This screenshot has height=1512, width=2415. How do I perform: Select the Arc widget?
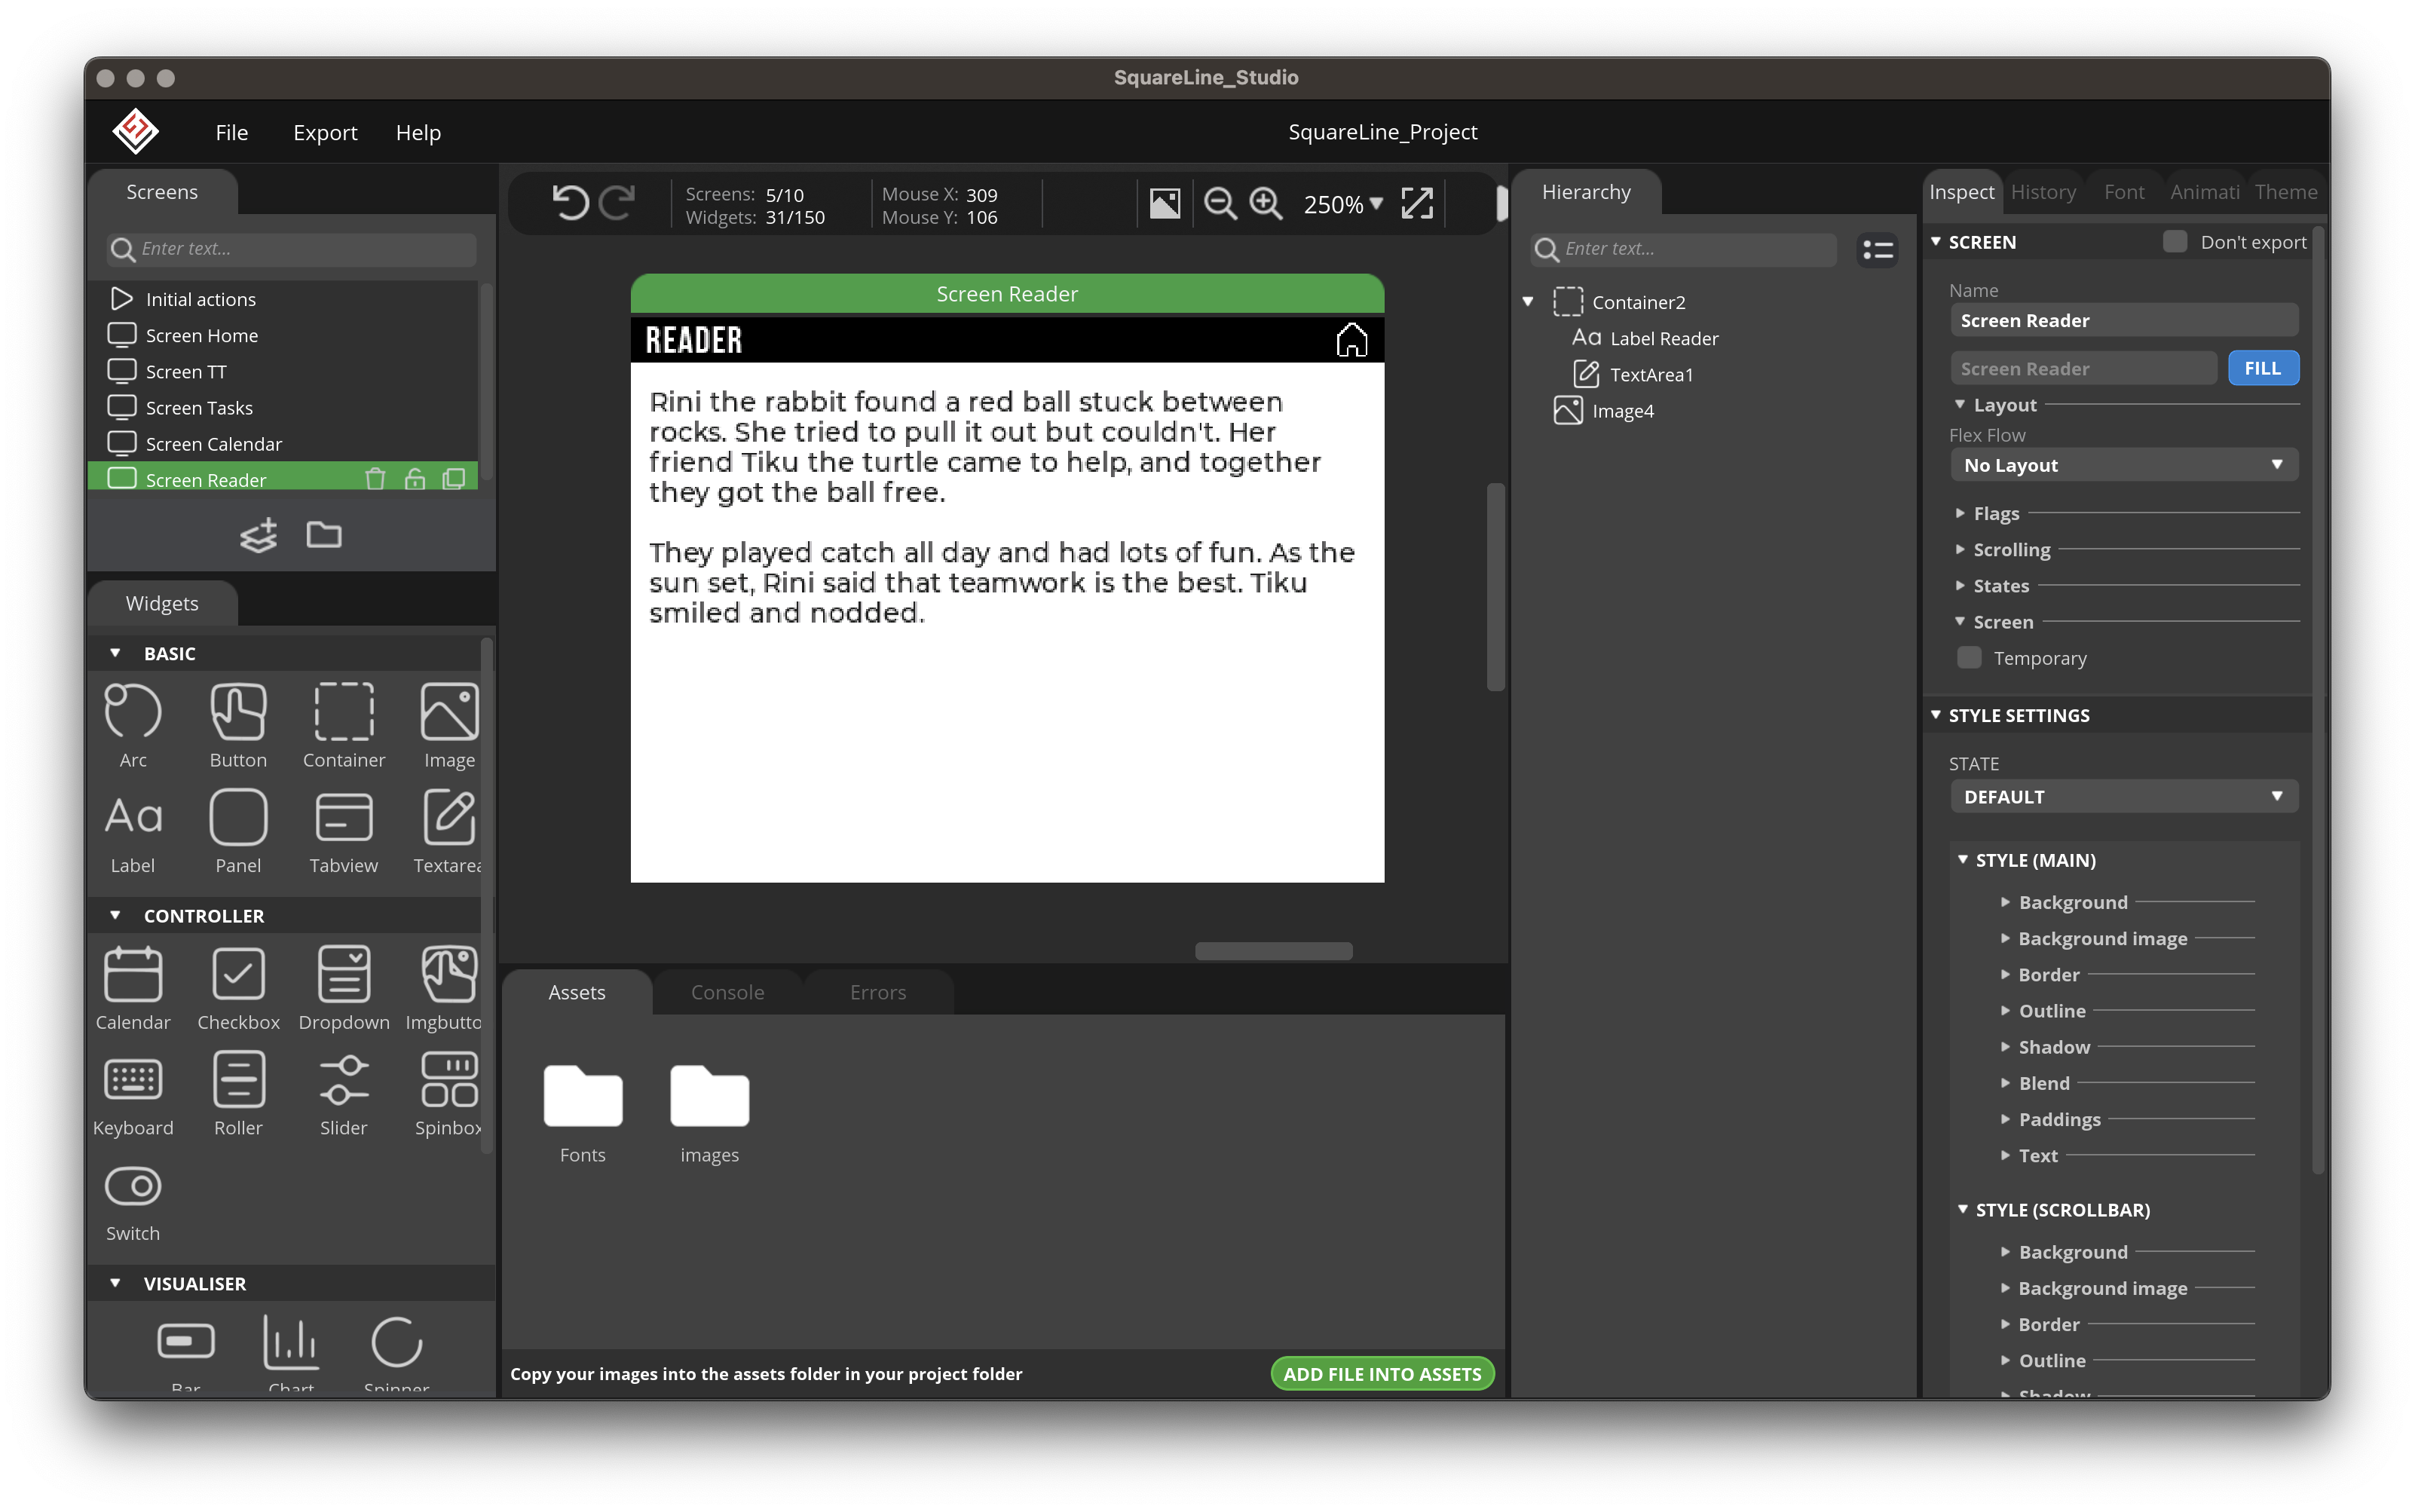(133, 725)
